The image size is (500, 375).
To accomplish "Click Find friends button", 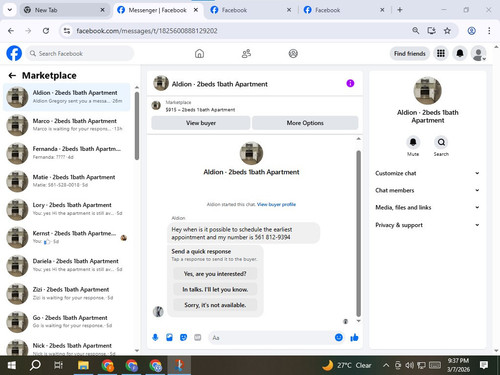I will 410,53.
